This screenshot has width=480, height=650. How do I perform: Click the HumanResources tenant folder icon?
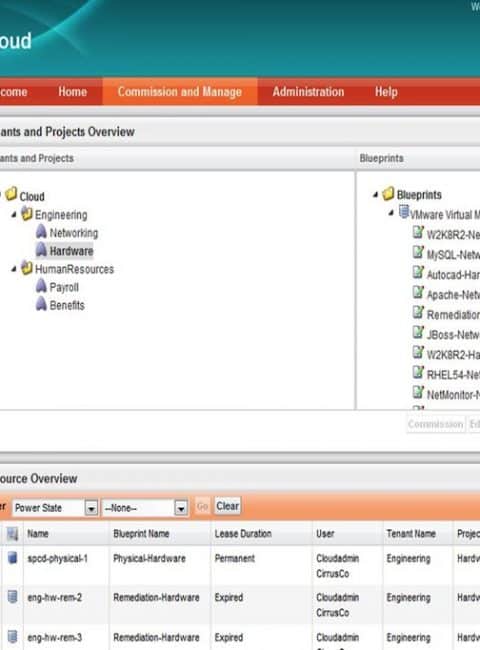[x=27, y=268]
